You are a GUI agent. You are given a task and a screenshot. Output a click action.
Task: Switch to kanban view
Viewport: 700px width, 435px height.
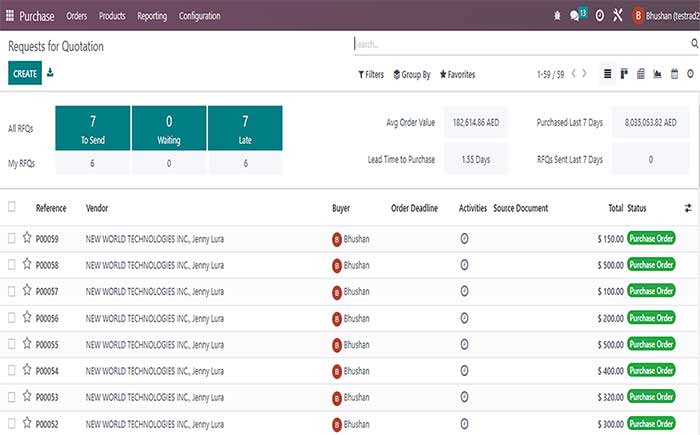624,74
